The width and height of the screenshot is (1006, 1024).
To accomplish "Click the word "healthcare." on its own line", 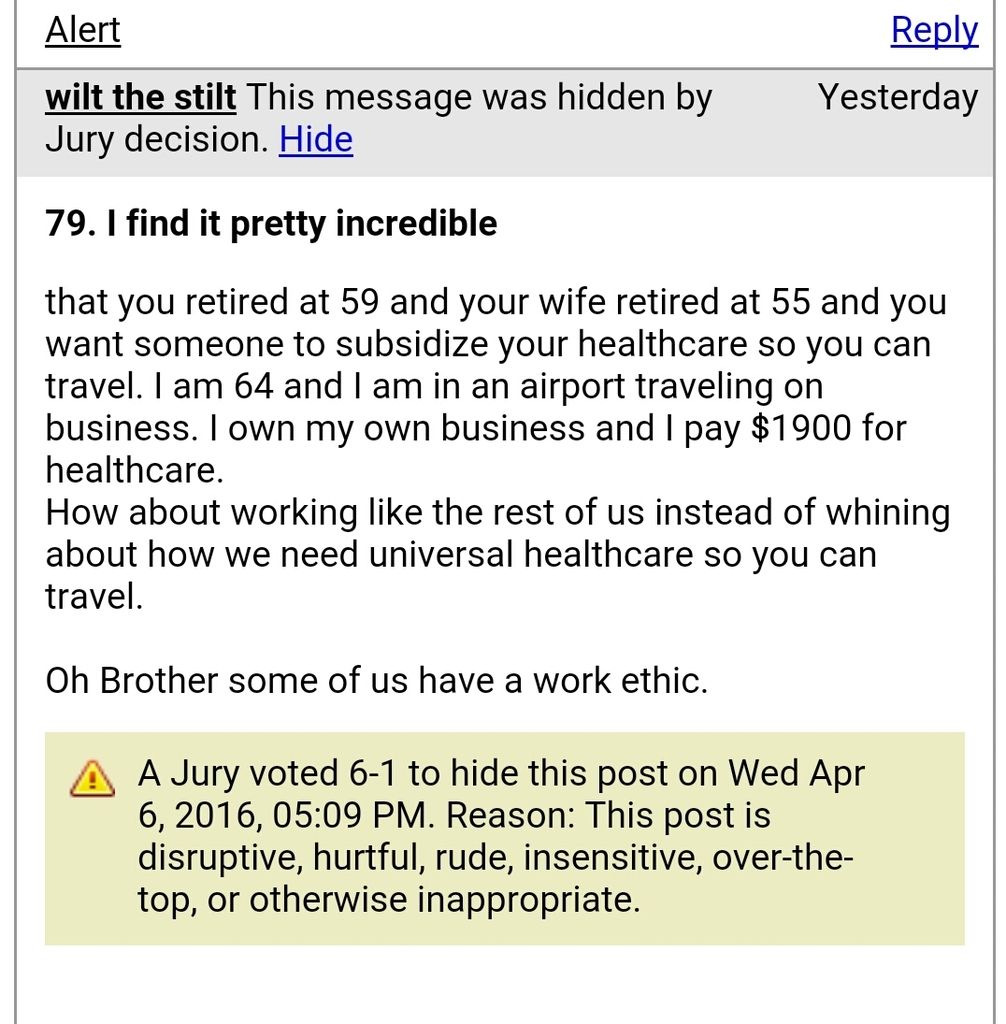I will [135, 470].
